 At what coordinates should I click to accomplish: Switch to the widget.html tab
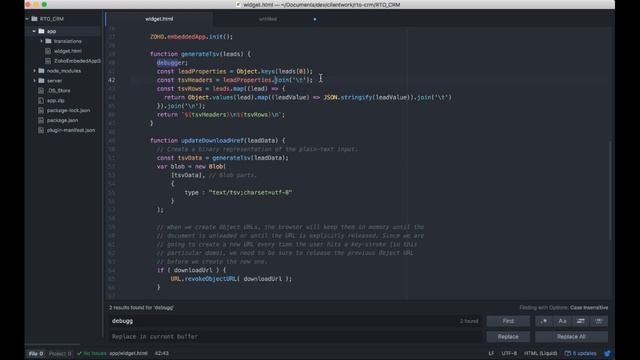[x=159, y=19]
